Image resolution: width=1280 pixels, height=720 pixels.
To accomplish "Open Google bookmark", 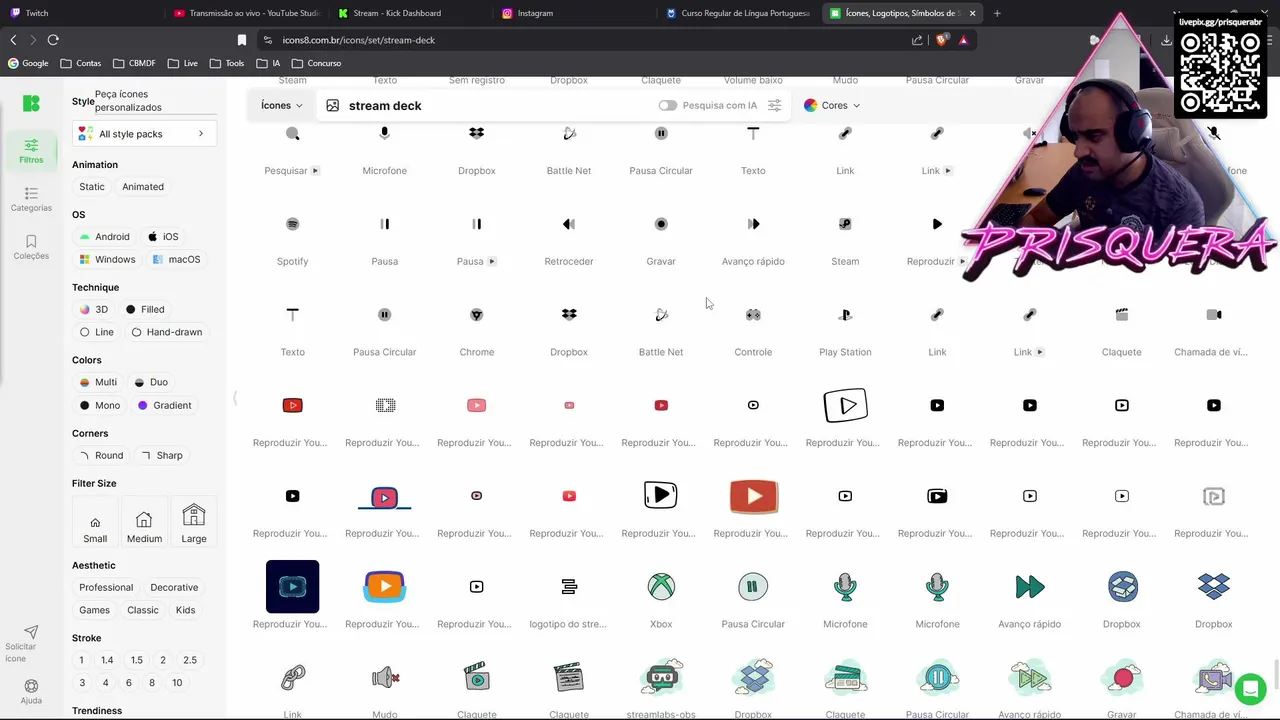I will coord(28,63).
